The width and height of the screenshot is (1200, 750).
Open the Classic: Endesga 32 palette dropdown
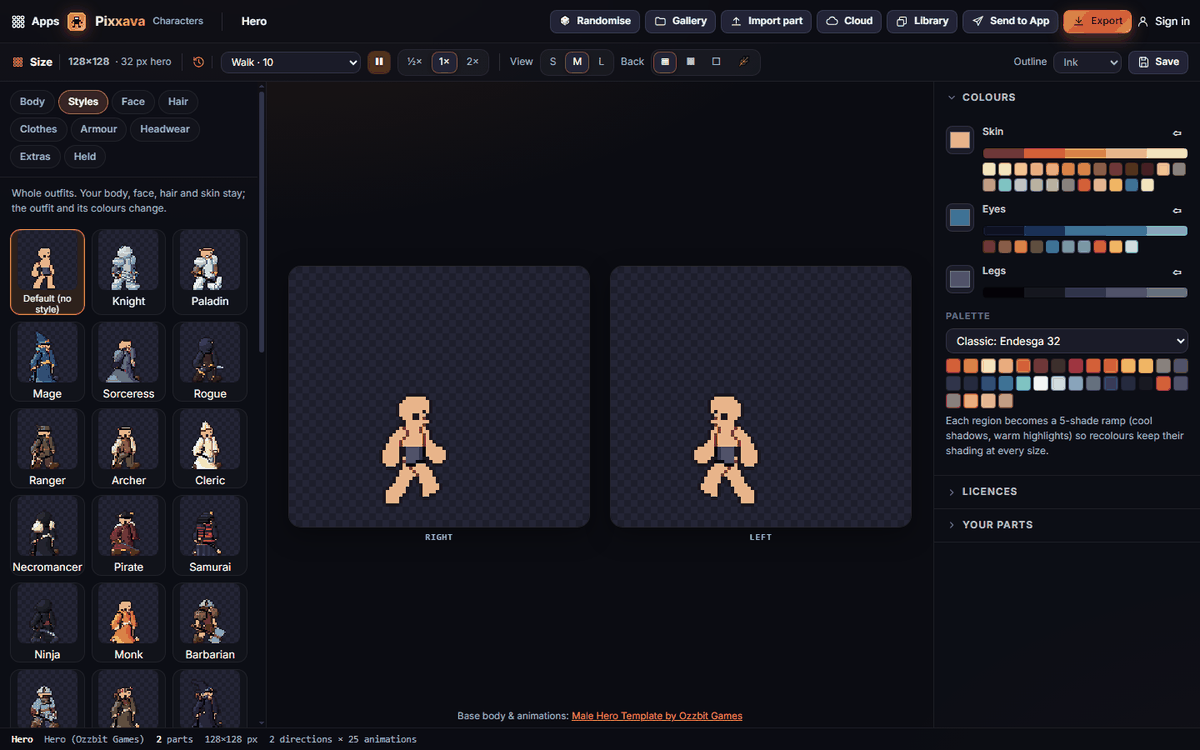[1067, 341]
